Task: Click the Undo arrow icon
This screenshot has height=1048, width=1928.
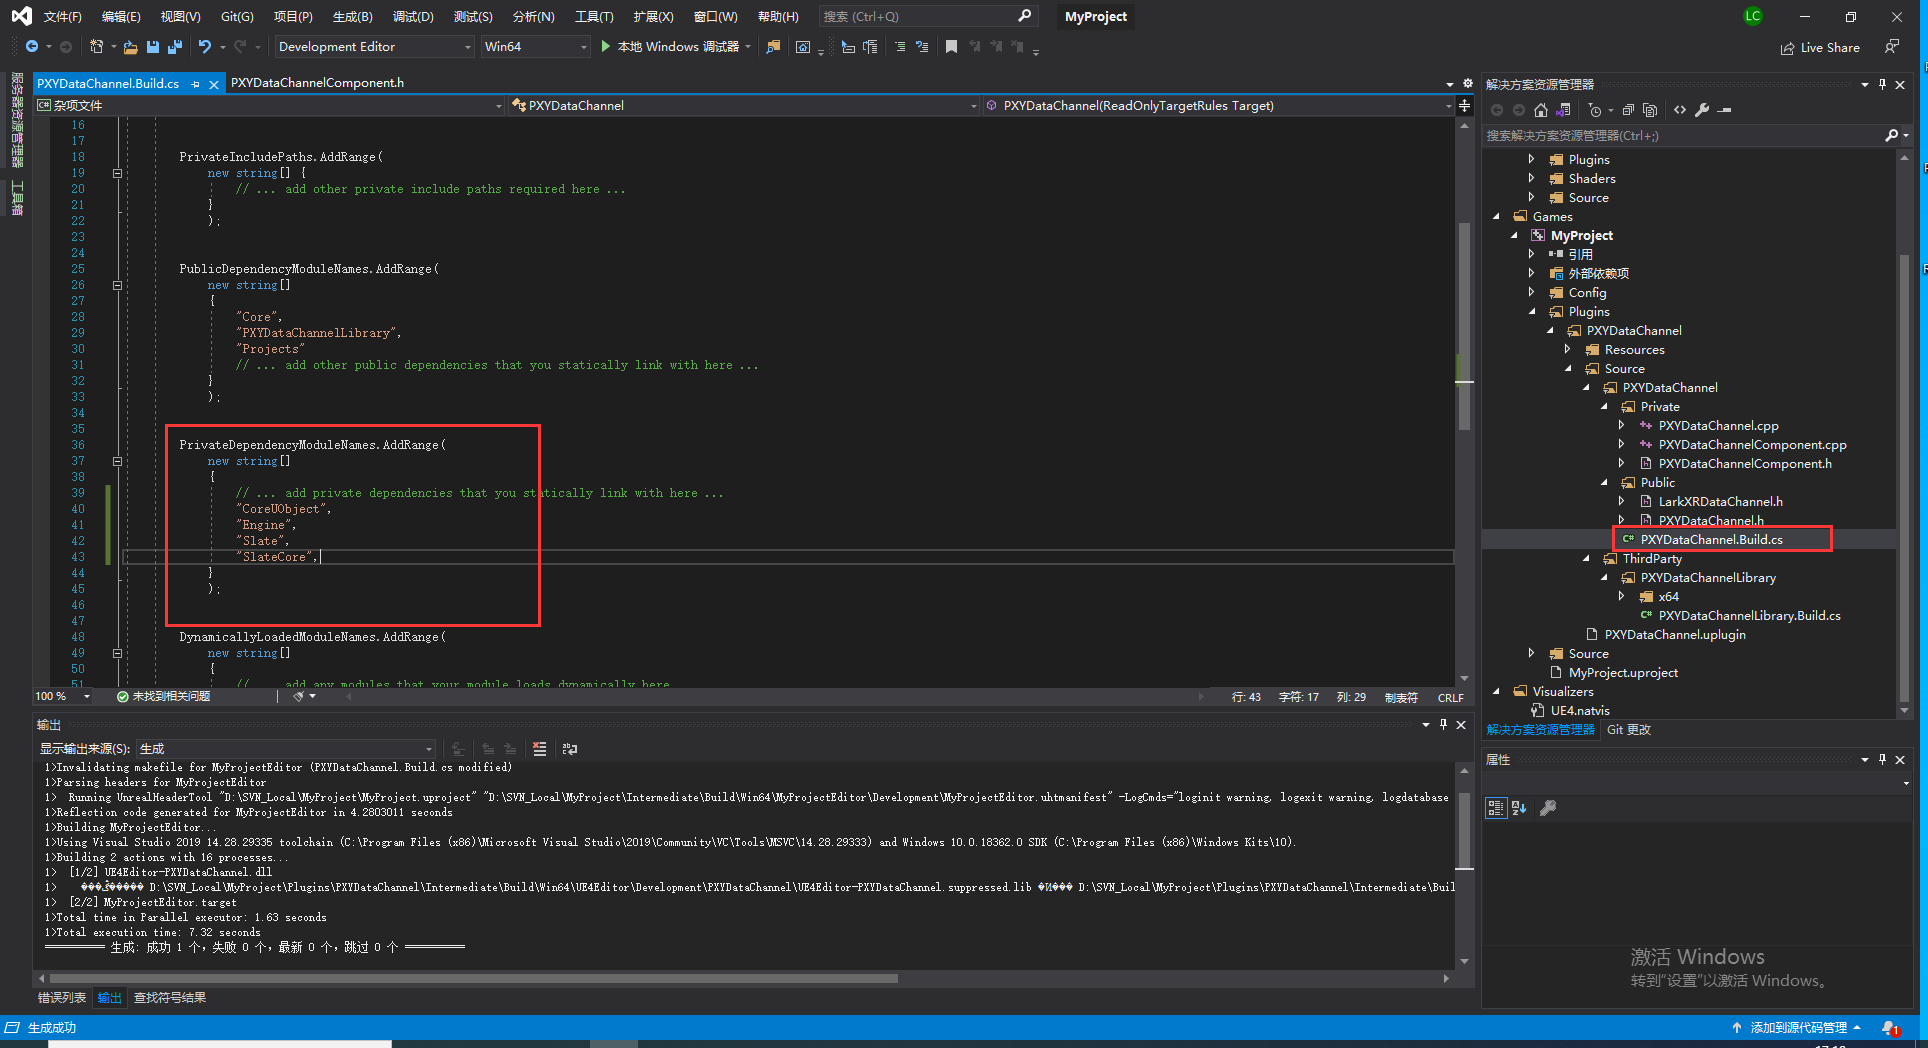Action: [204, 47]
